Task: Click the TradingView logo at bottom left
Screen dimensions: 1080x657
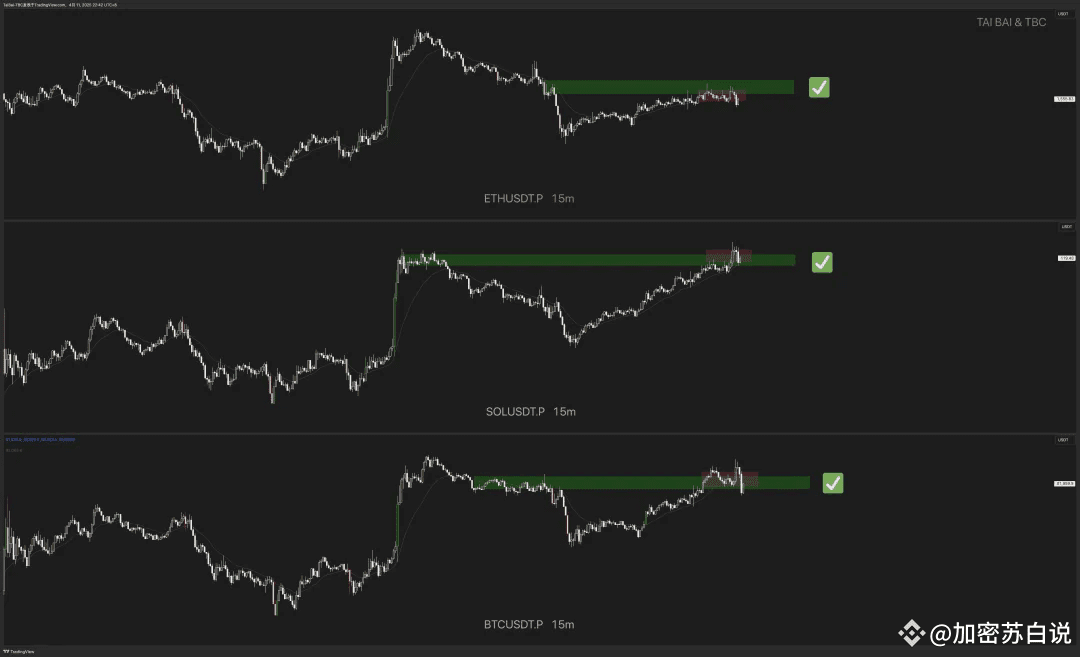Action: tap(19, 651)
